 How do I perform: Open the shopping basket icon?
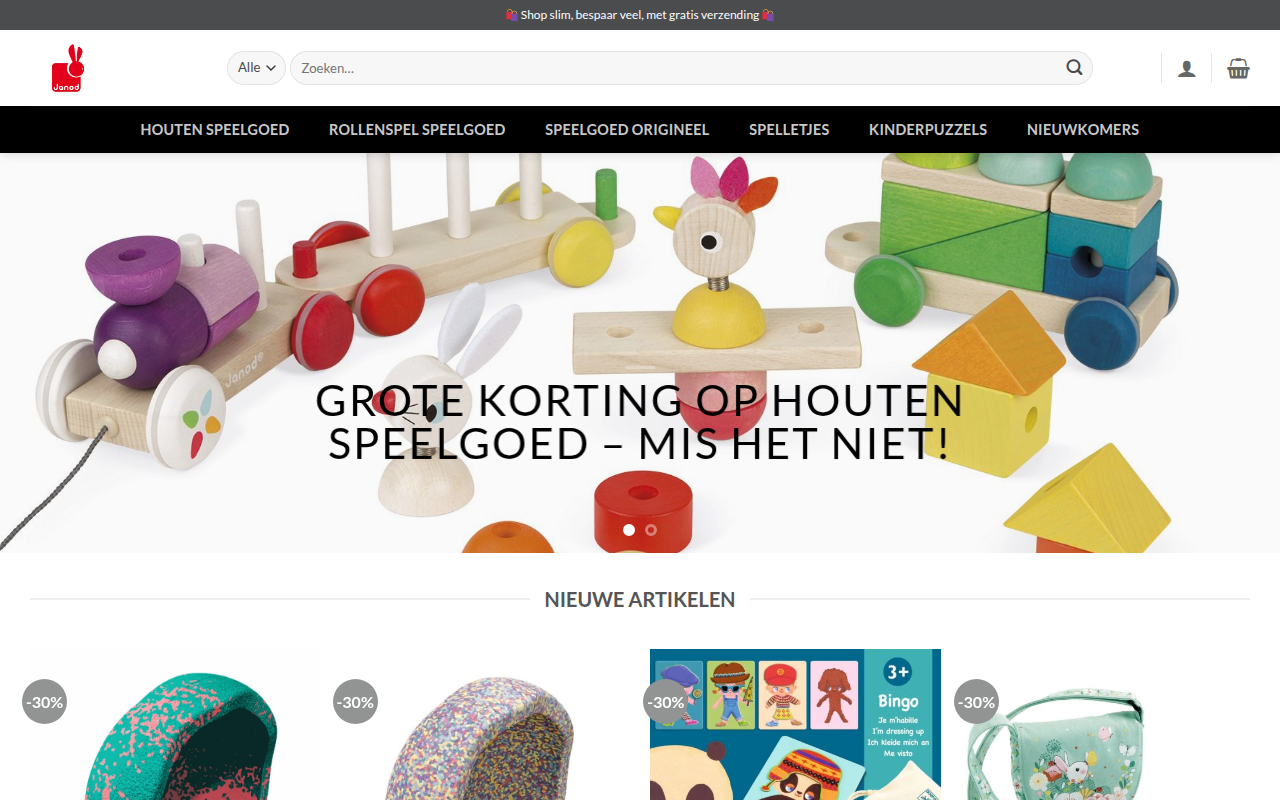pos(1238,68)
